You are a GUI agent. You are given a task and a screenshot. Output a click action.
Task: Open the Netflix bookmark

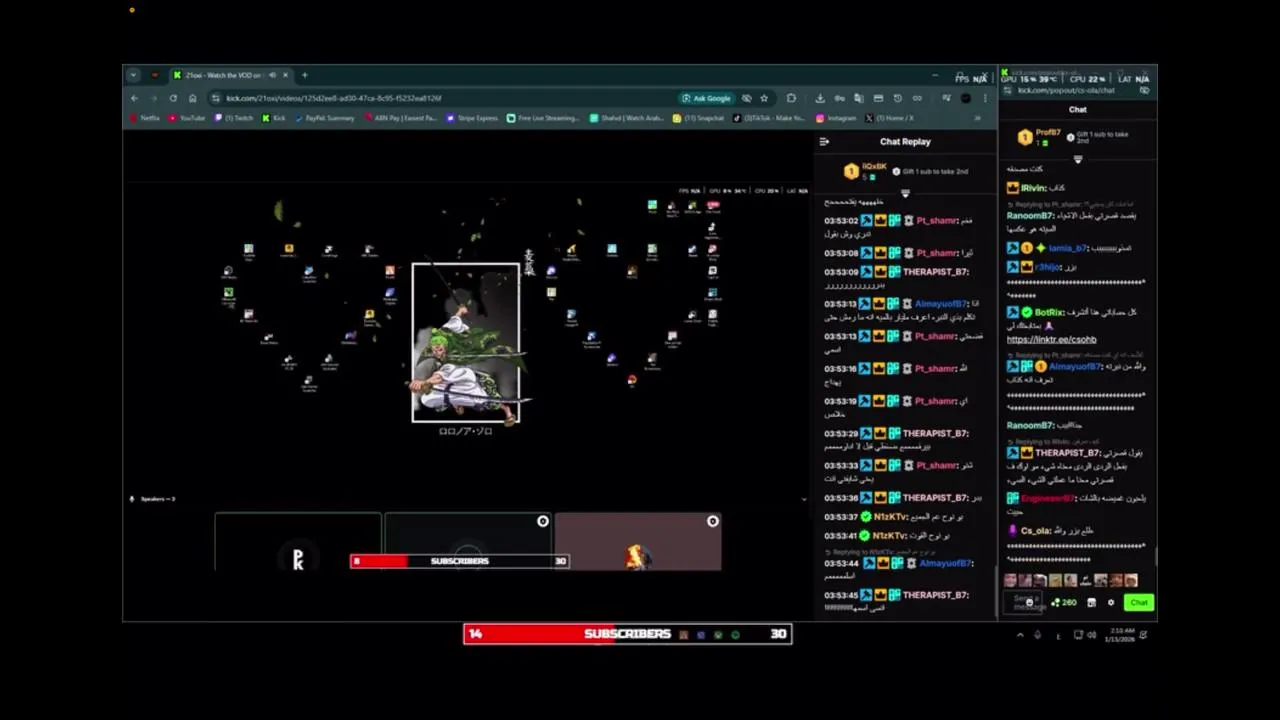145,118
